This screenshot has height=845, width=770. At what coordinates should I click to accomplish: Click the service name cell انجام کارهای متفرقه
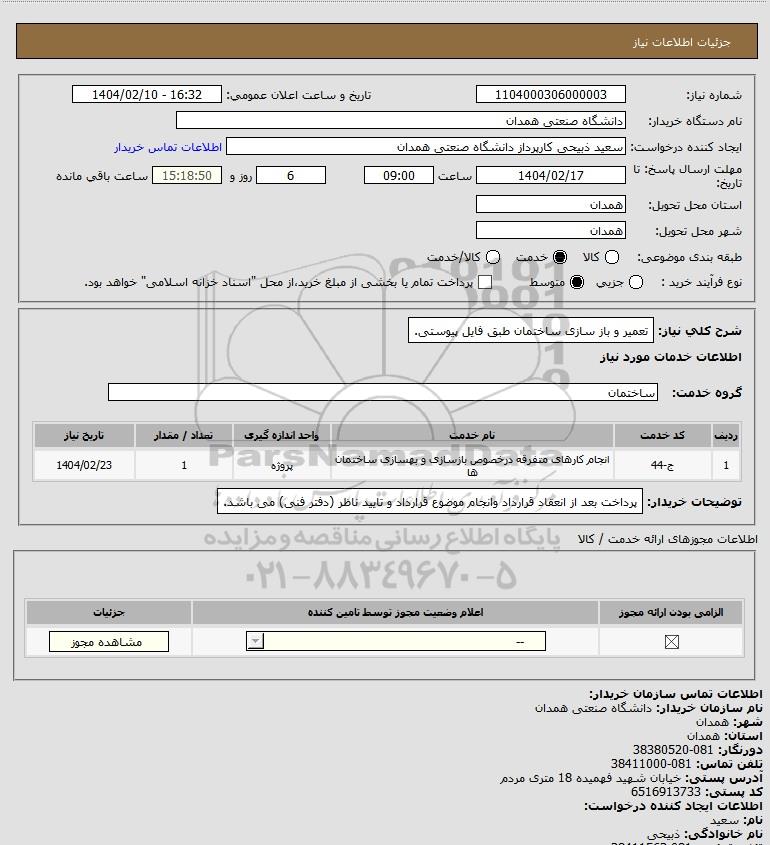pyautogui.click(x=472, y=465)
